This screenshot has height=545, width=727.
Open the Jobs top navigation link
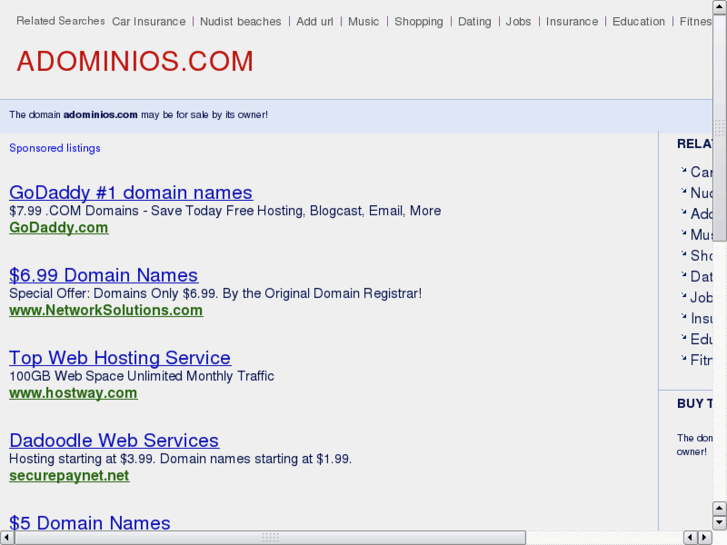pos(518,22)
